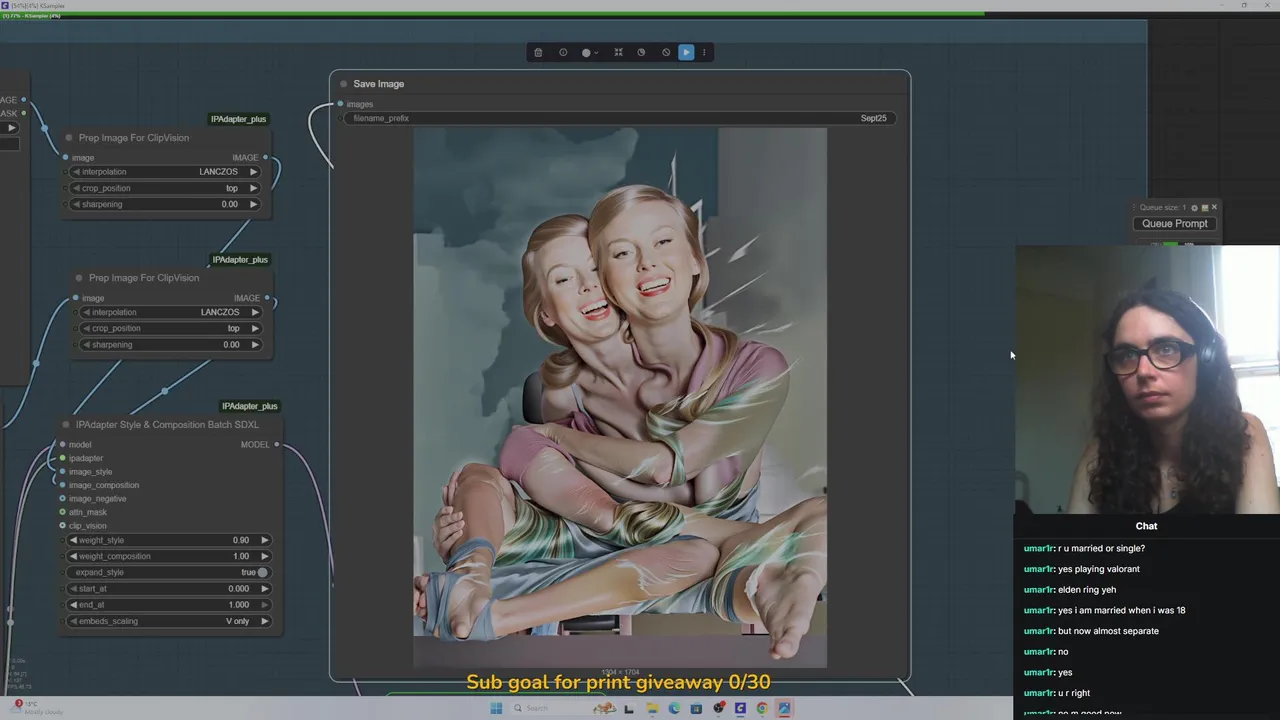Click left arrow of upper interpolation widget
This screenshot has width=1280, height=720.
point(76,172)
